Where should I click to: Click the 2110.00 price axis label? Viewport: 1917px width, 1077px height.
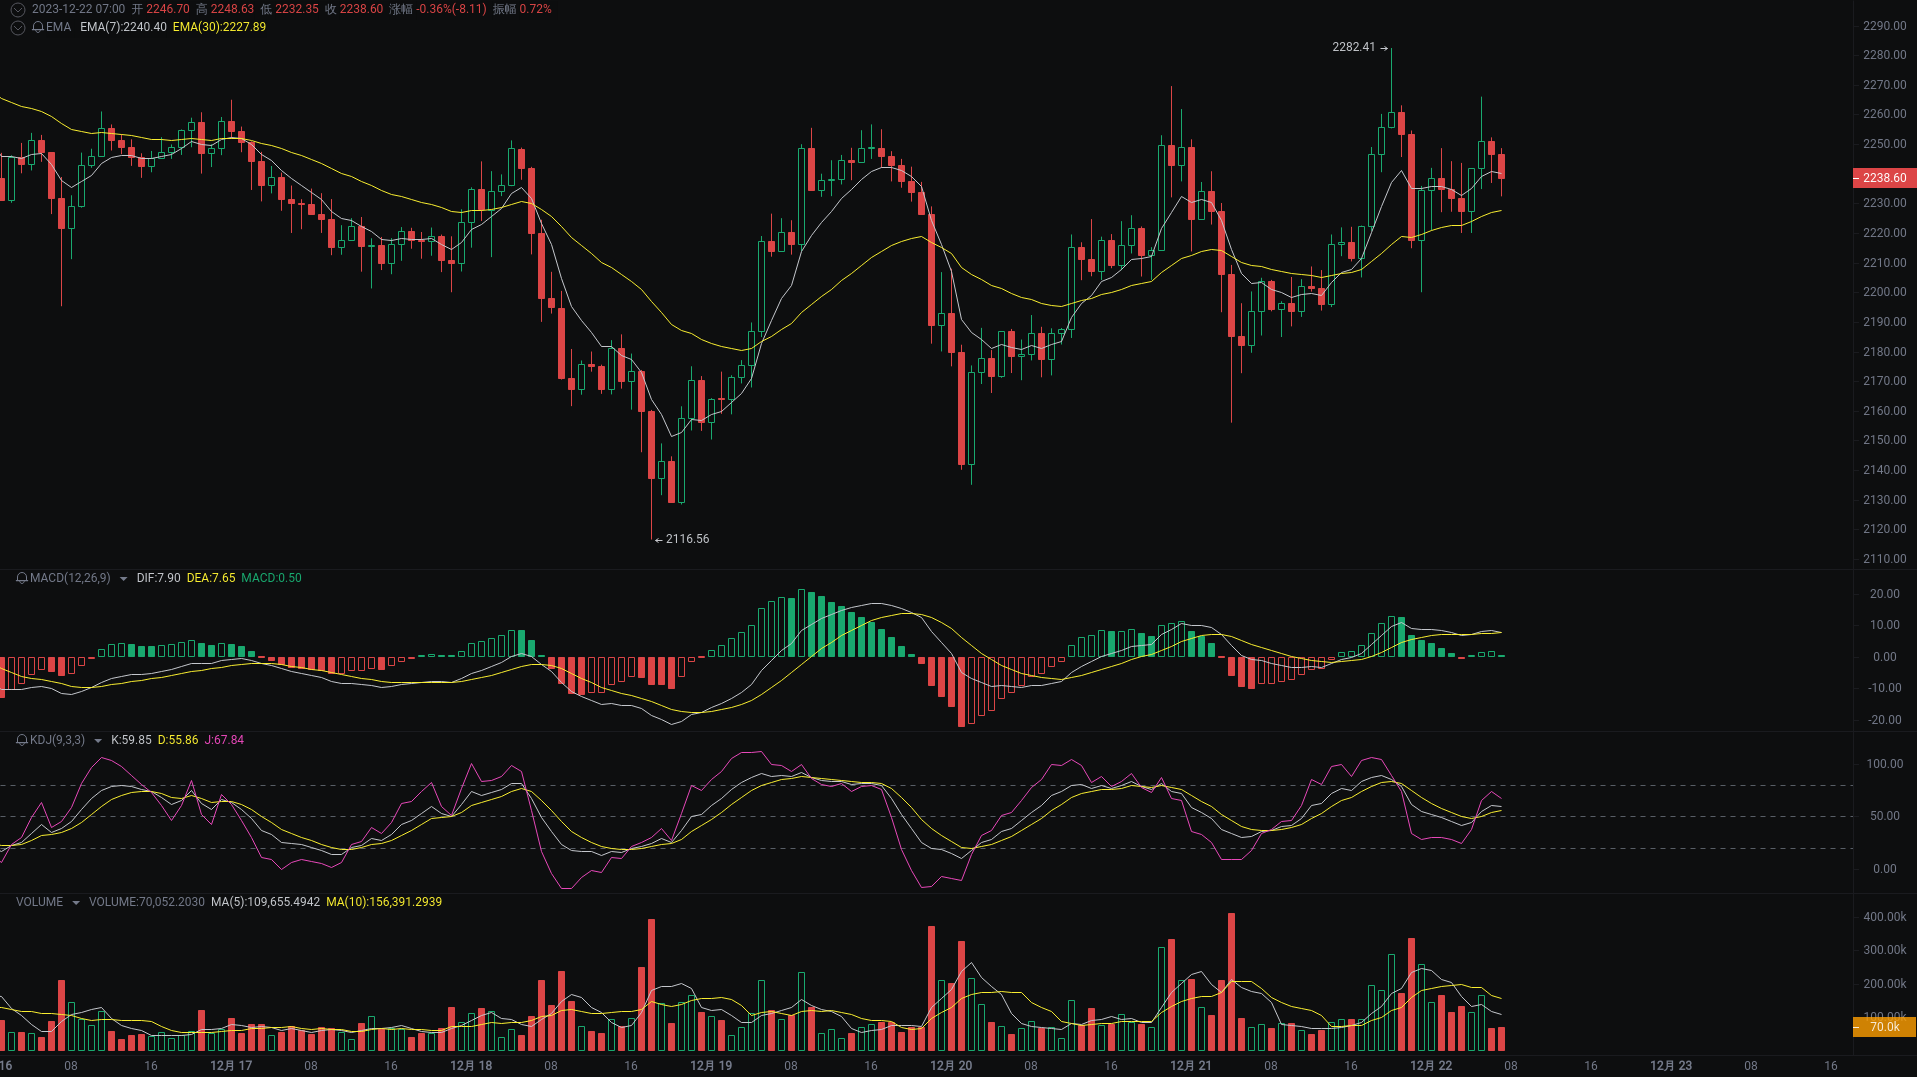(x=1884, y=559)
